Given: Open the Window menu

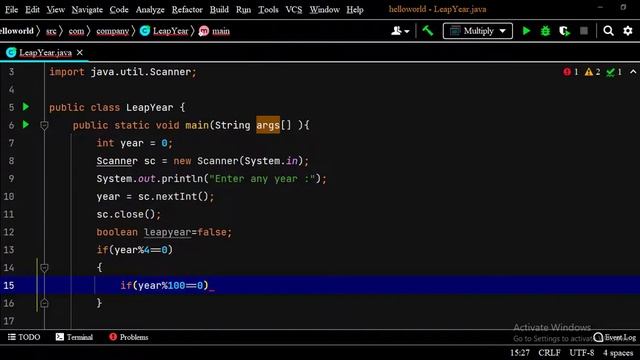Looking at the screenshot, I should point(324,9).
